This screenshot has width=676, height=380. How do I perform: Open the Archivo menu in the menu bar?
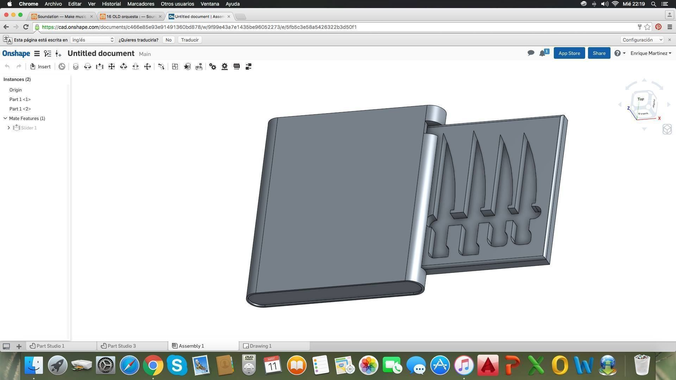pos(53,4)
